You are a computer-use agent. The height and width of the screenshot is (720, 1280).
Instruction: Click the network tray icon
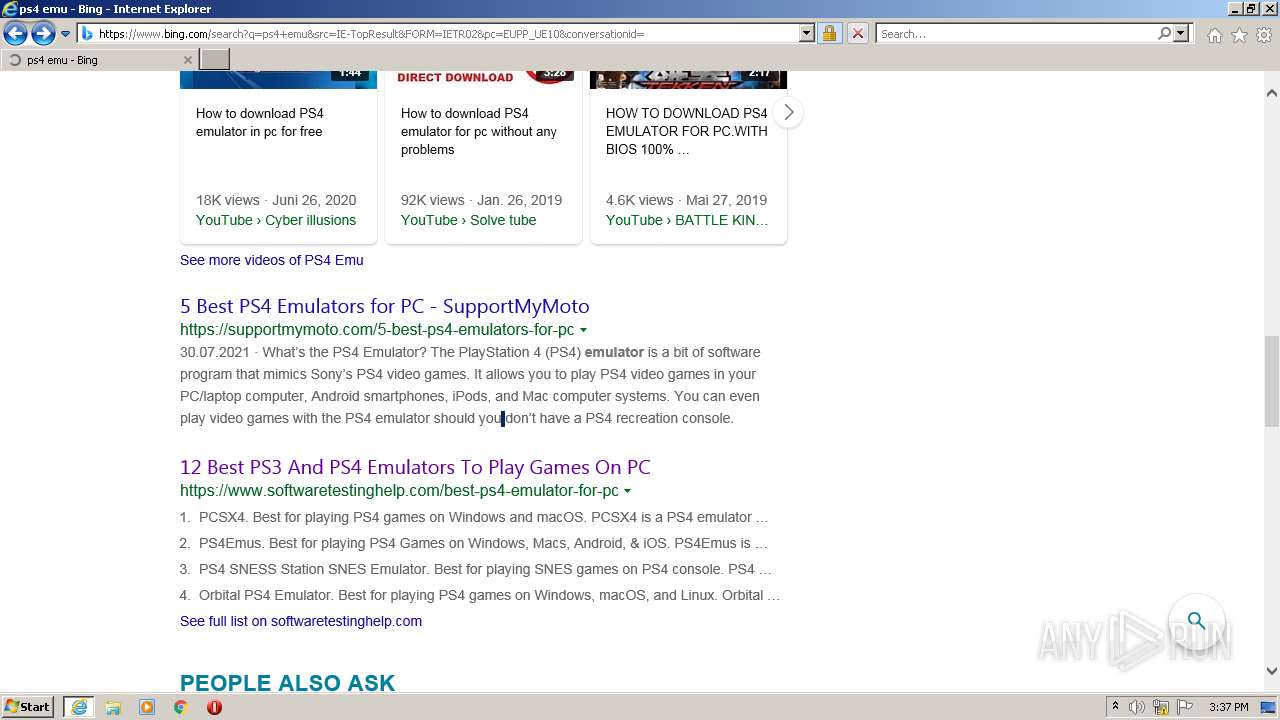[1161, 707]
